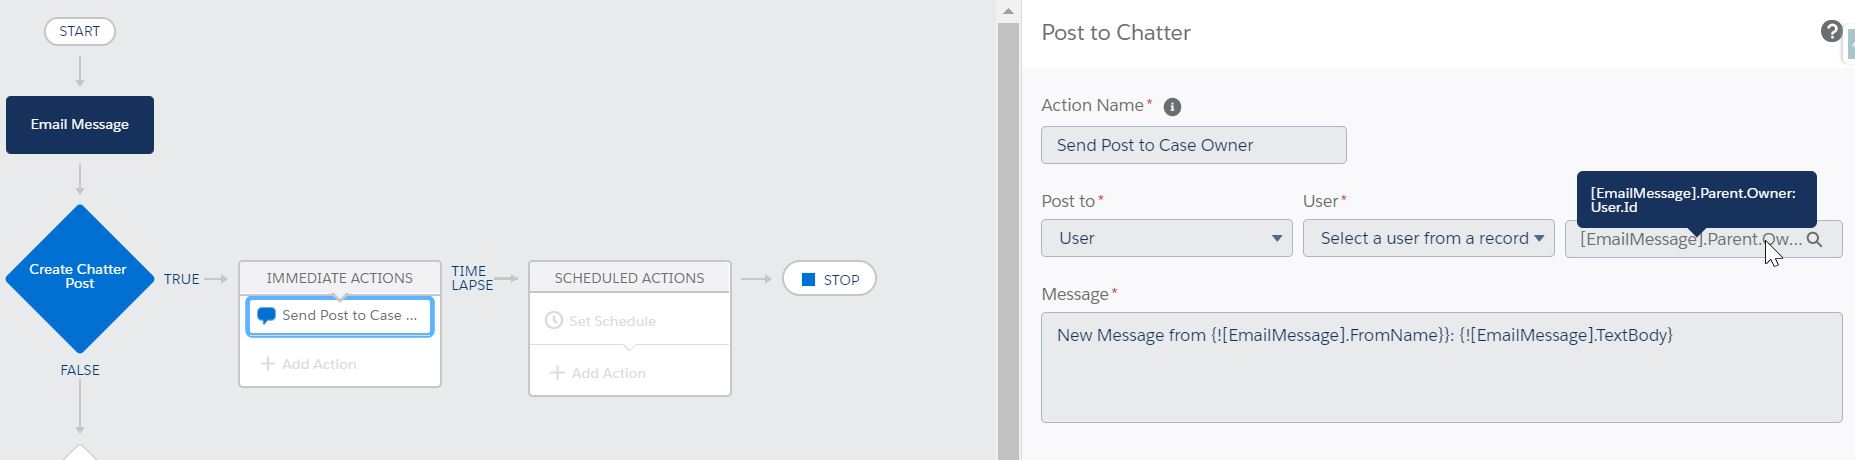Click the search magnifier in user field
The width and height of the screenshot is (1855, 460).
[x=1815, y=240]
